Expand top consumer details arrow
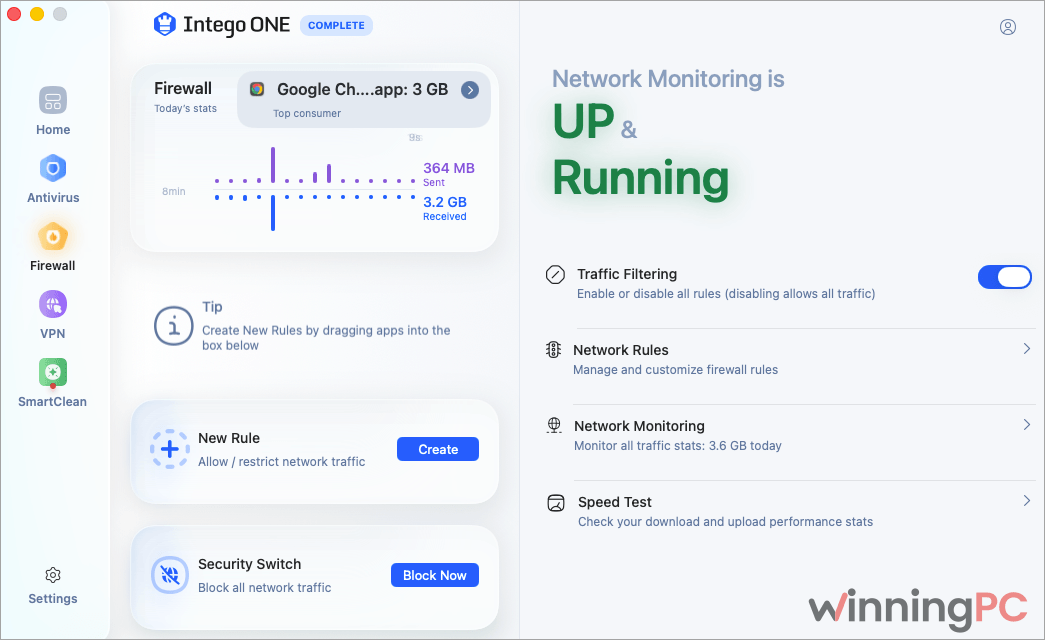This screenshot has width=1045, height=640. pos(470,90)
